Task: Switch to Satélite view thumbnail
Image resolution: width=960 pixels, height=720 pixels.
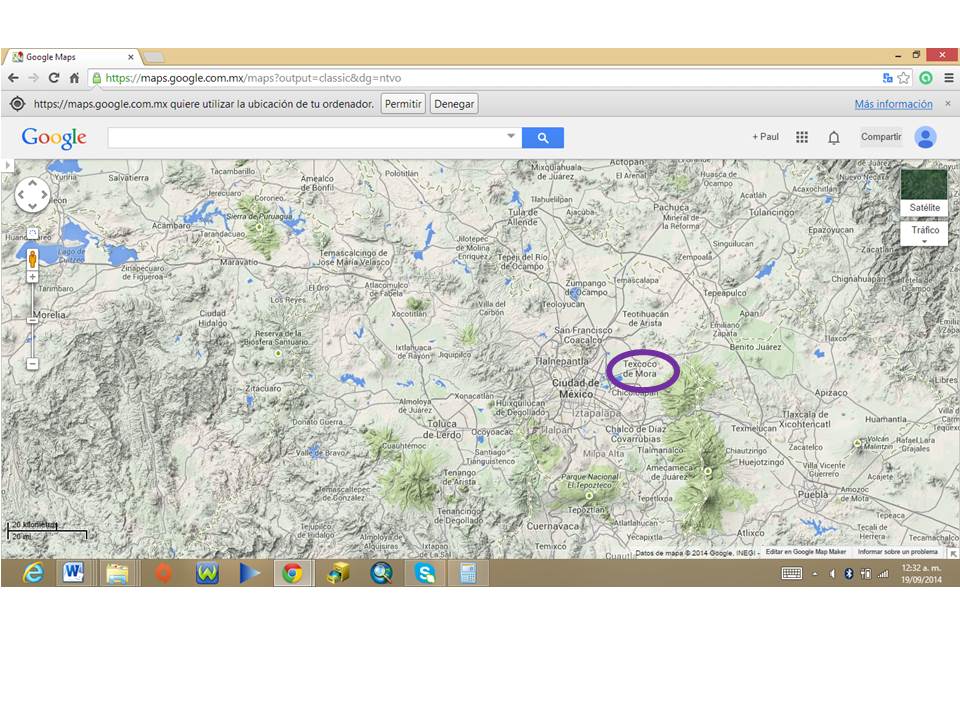Action: (924, 192)
